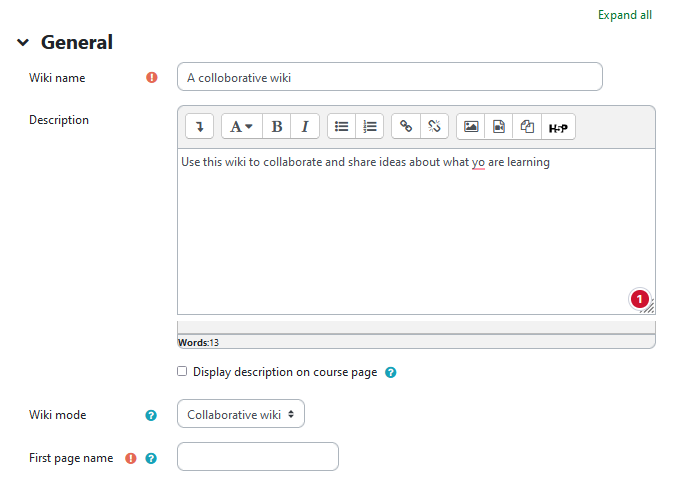
Task: Insert an ordered numbered list
Action: tap(370, 126)
